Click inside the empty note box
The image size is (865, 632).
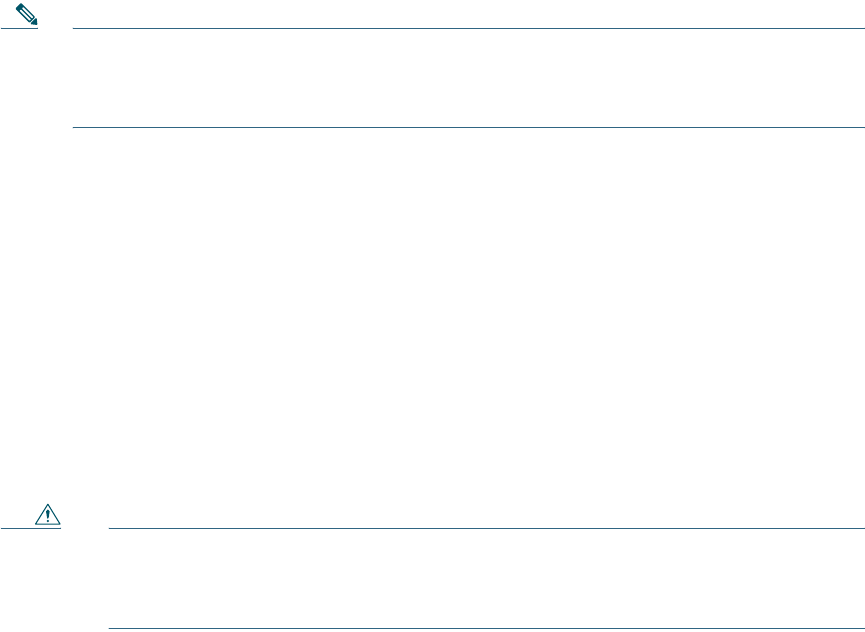470,78
